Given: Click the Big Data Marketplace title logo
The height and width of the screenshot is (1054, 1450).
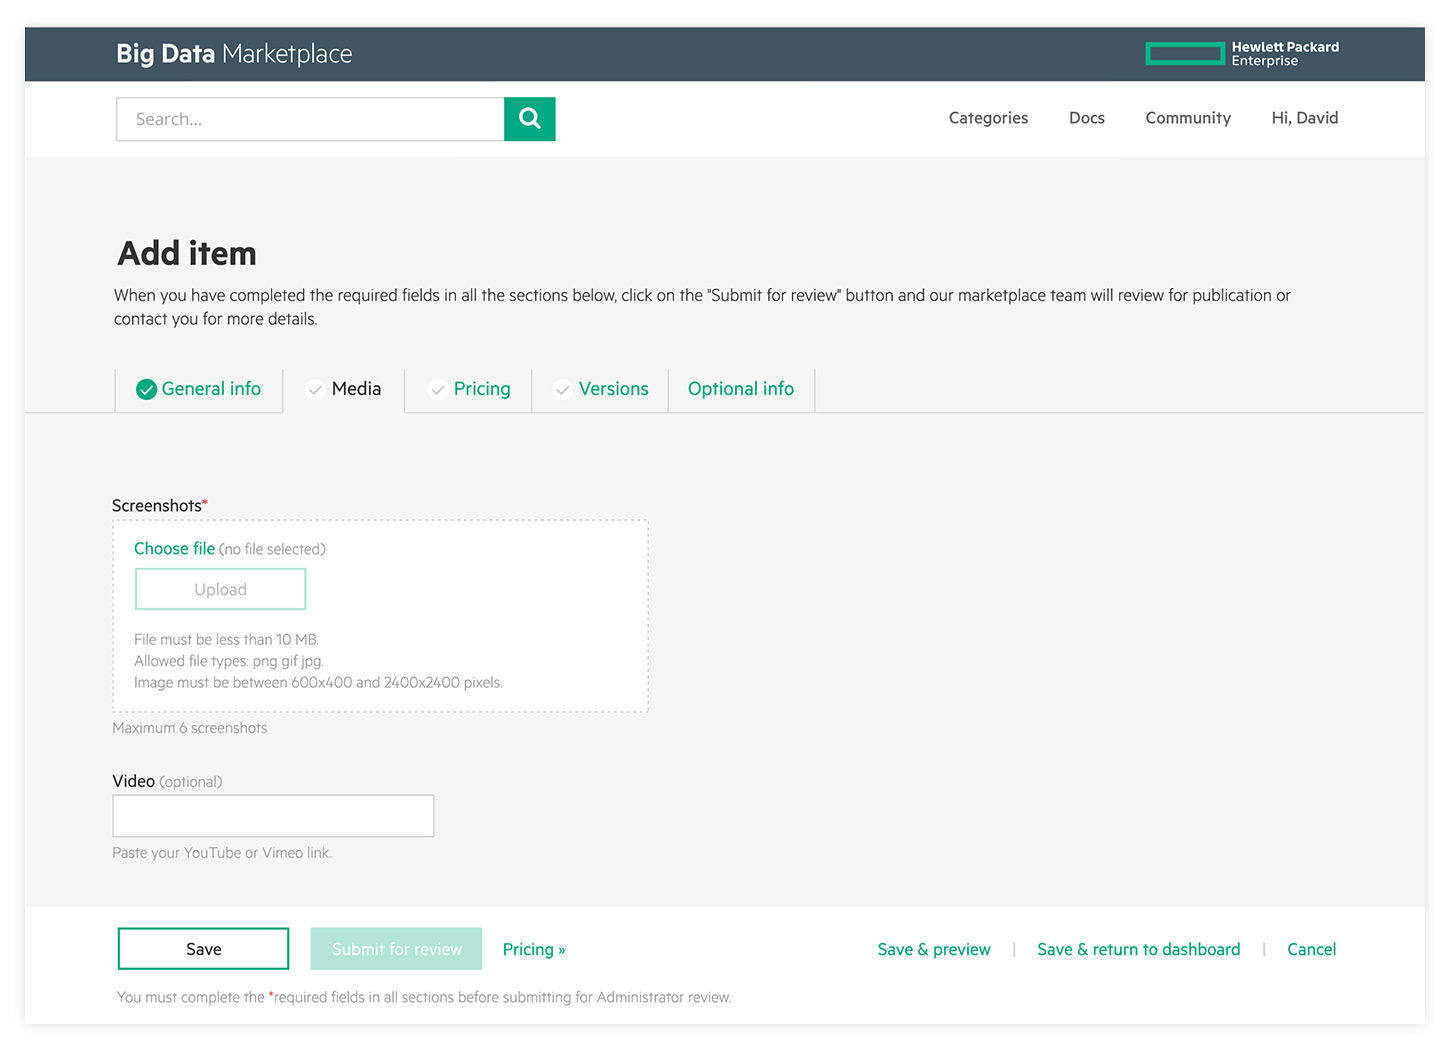Looking at the screenshot, I should point(234,54).
